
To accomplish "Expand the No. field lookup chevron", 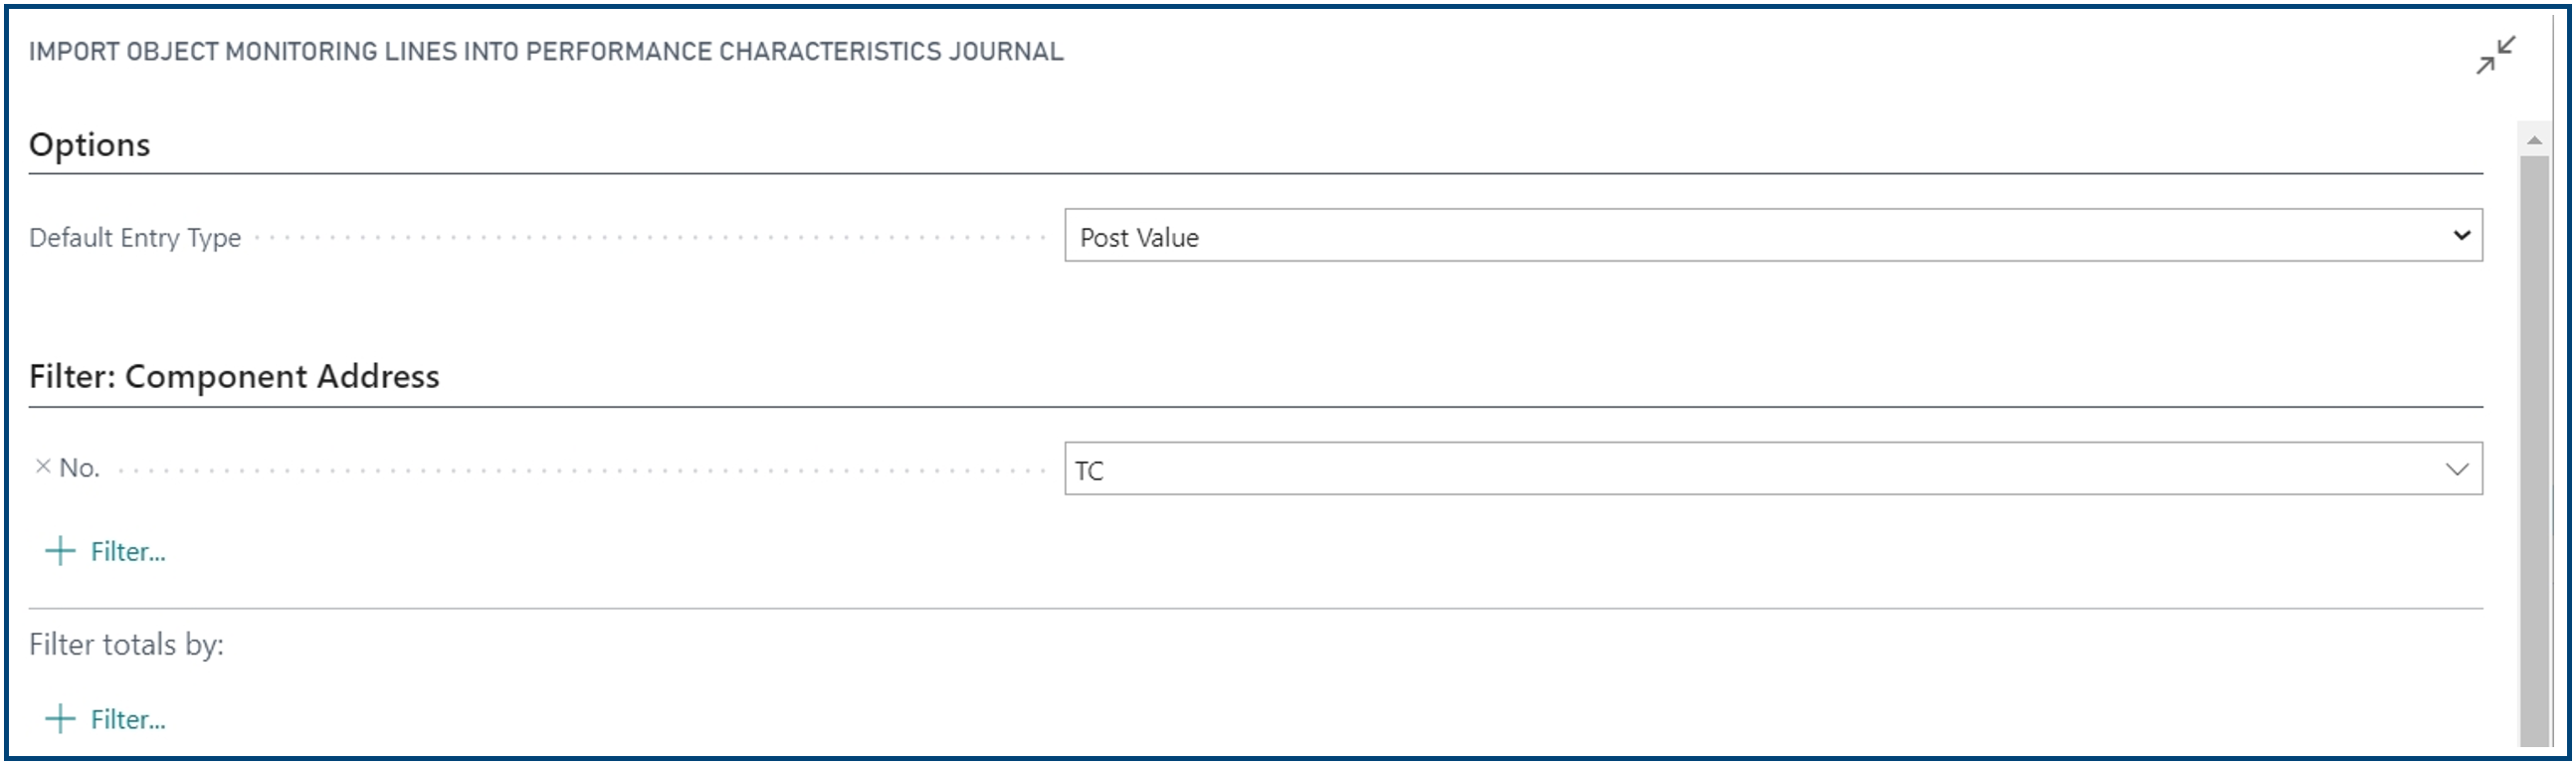I will [x=2457, y=469].
